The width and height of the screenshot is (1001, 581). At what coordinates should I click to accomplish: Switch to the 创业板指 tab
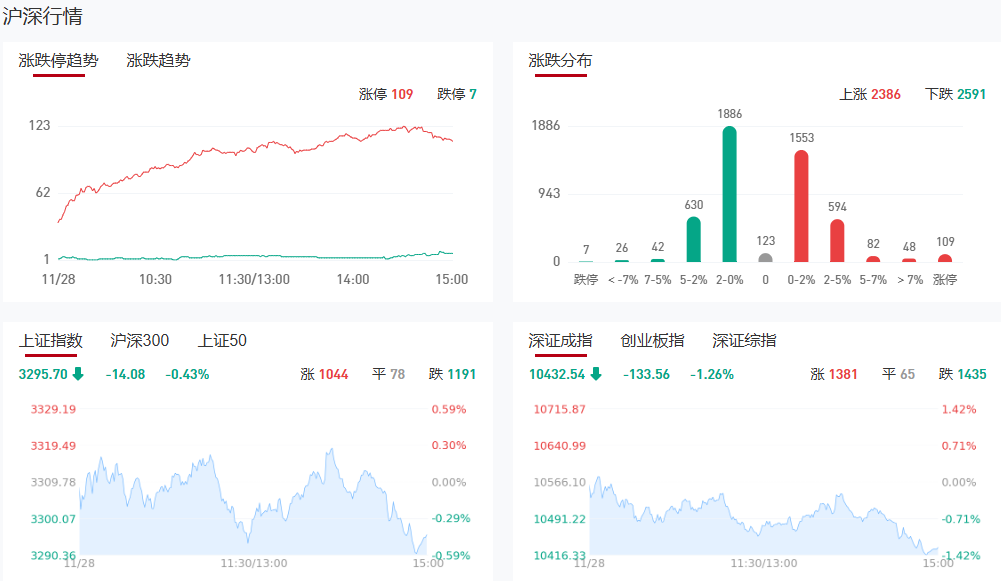click(652, 341)
